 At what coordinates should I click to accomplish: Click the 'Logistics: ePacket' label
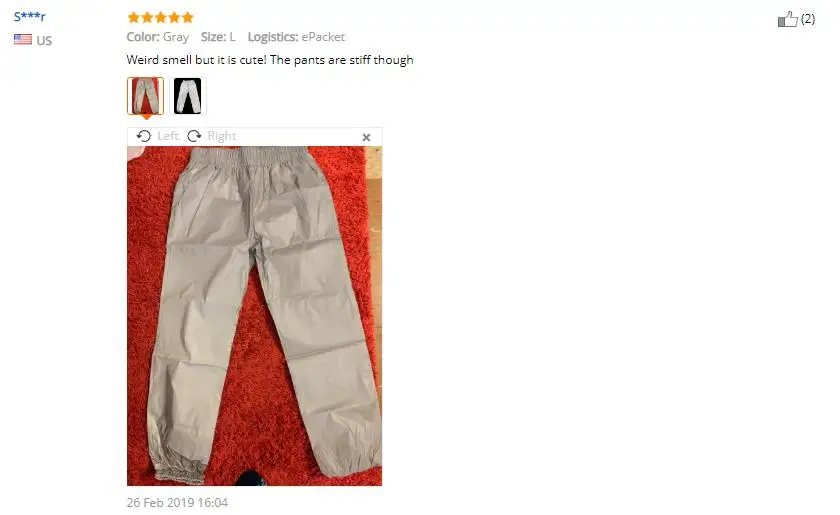click(296, 37)
